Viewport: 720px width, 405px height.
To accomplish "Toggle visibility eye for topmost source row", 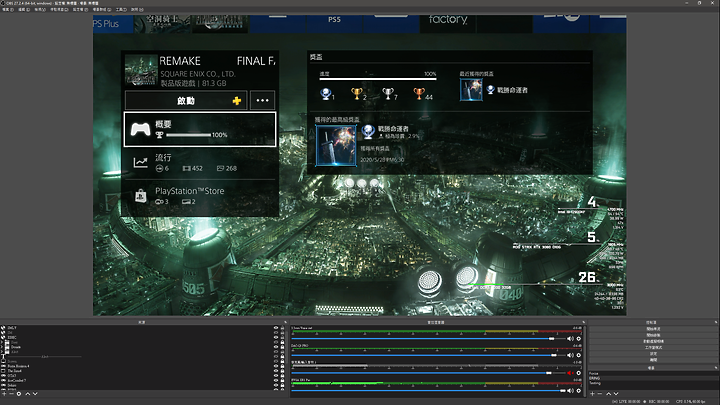I will pos(276,328).
